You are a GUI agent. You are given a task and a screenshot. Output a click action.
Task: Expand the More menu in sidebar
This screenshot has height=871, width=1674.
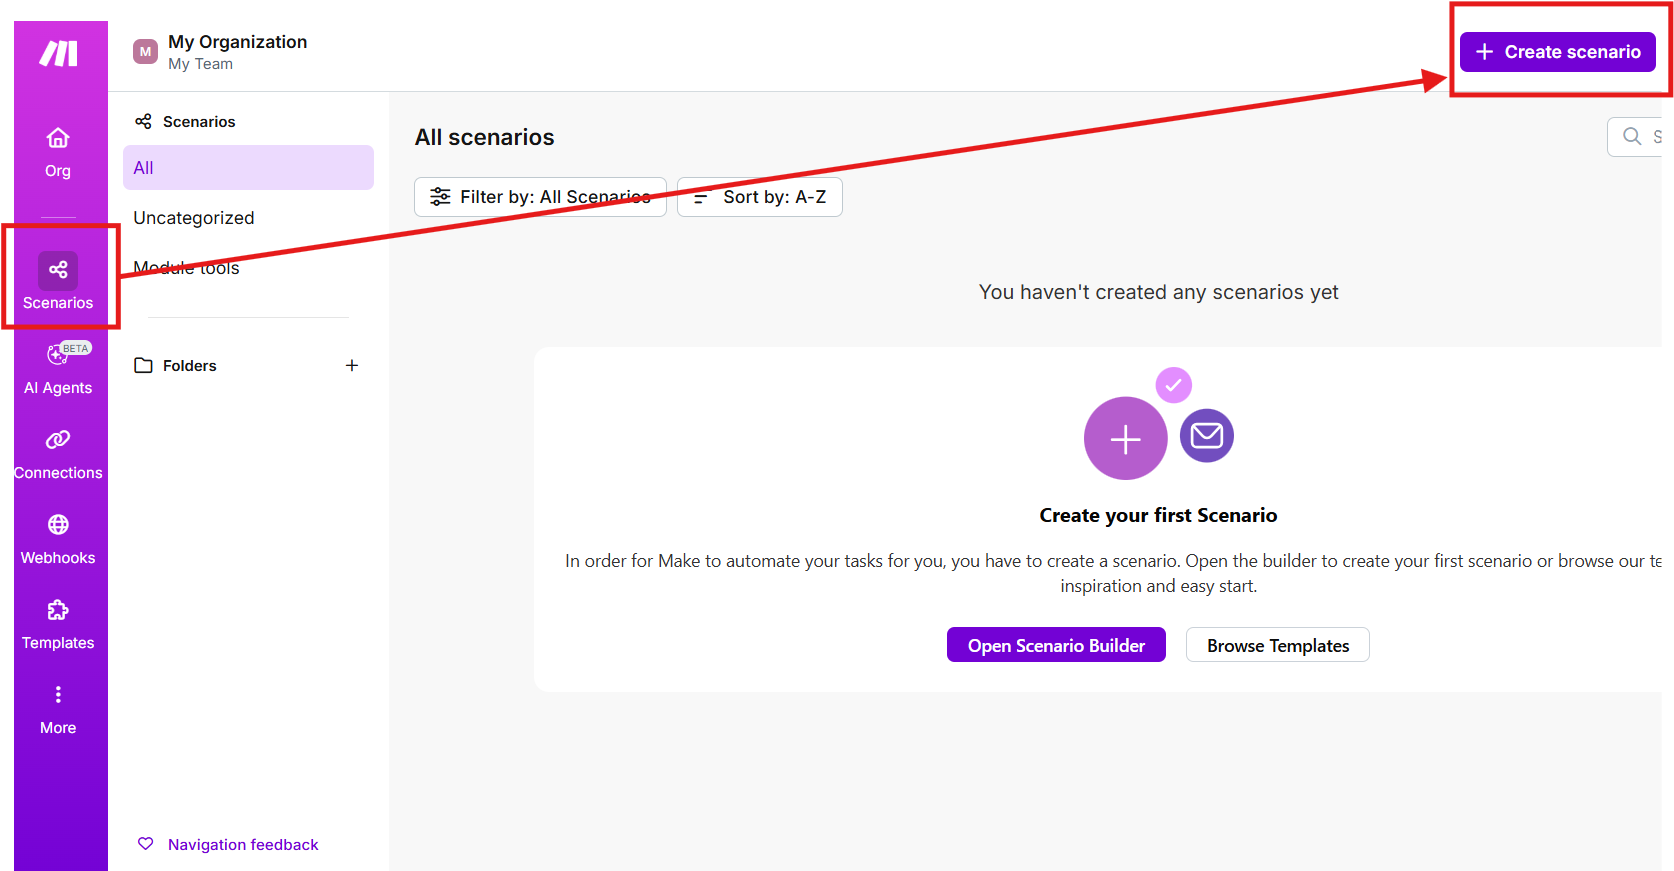pos(58,709)
